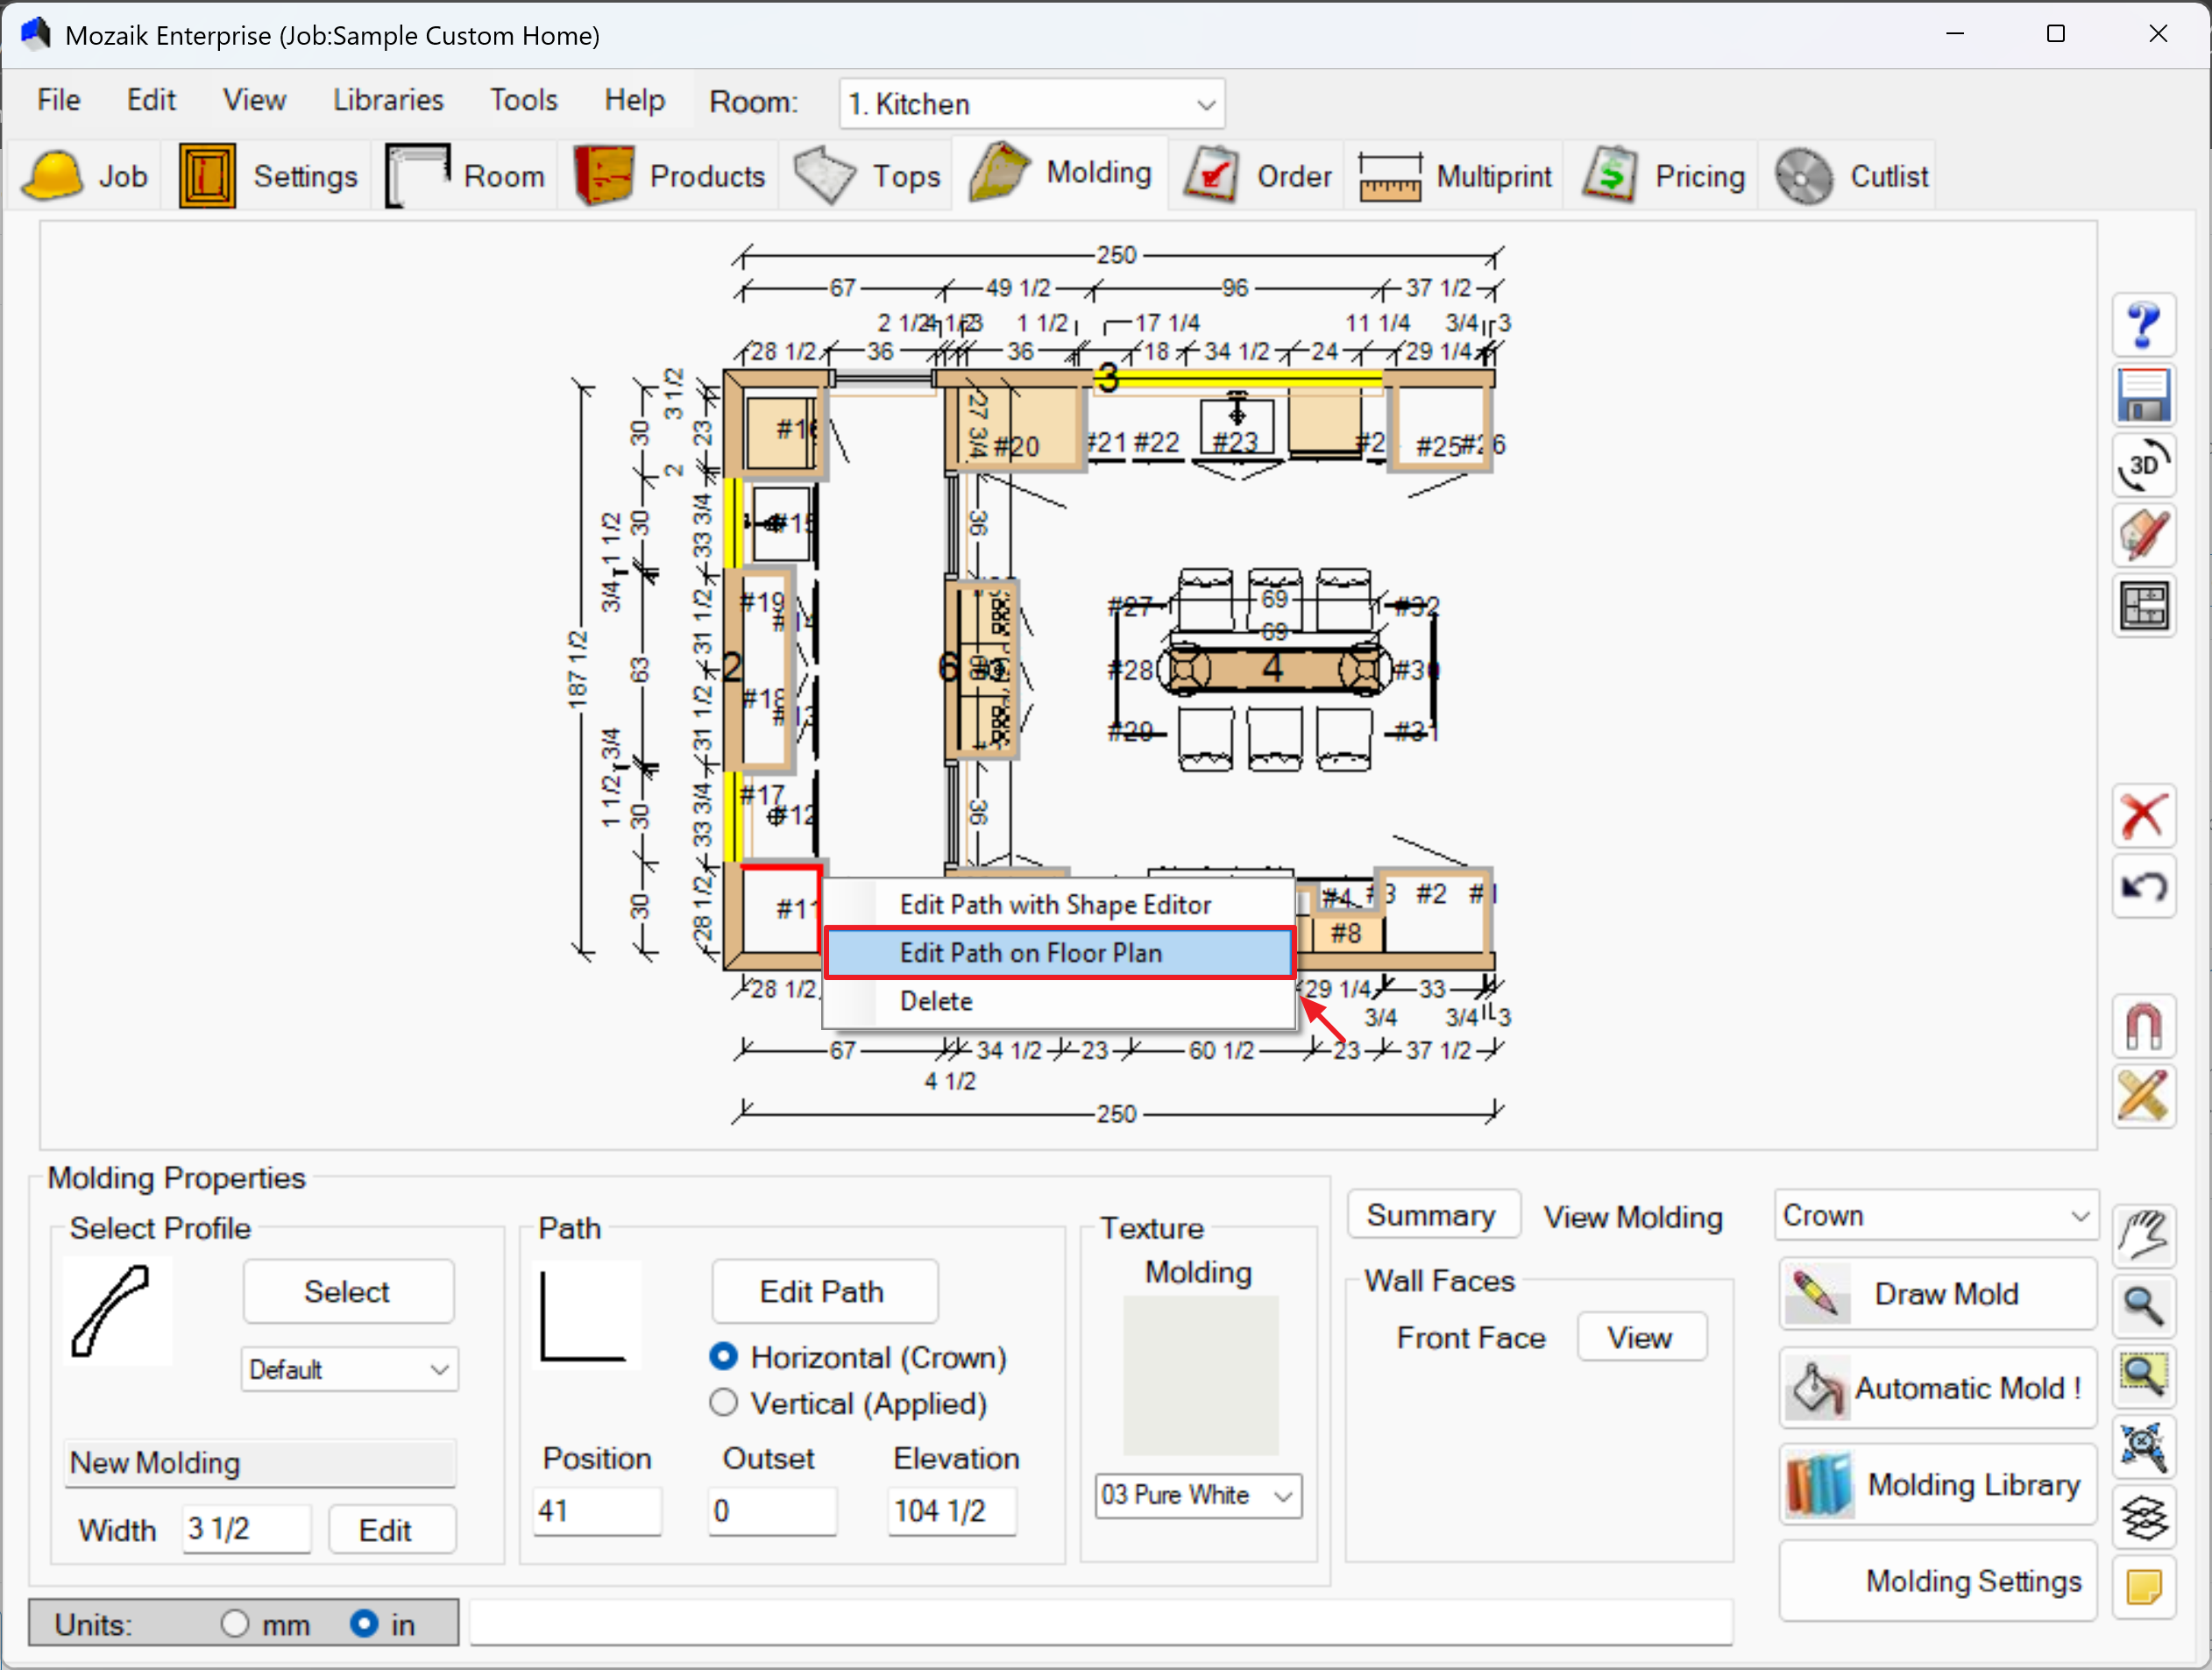Choose Edit Path with Shape Editor
Image resolution: width=2212 pixels, height=1670 pixels.
point(1055,904)
